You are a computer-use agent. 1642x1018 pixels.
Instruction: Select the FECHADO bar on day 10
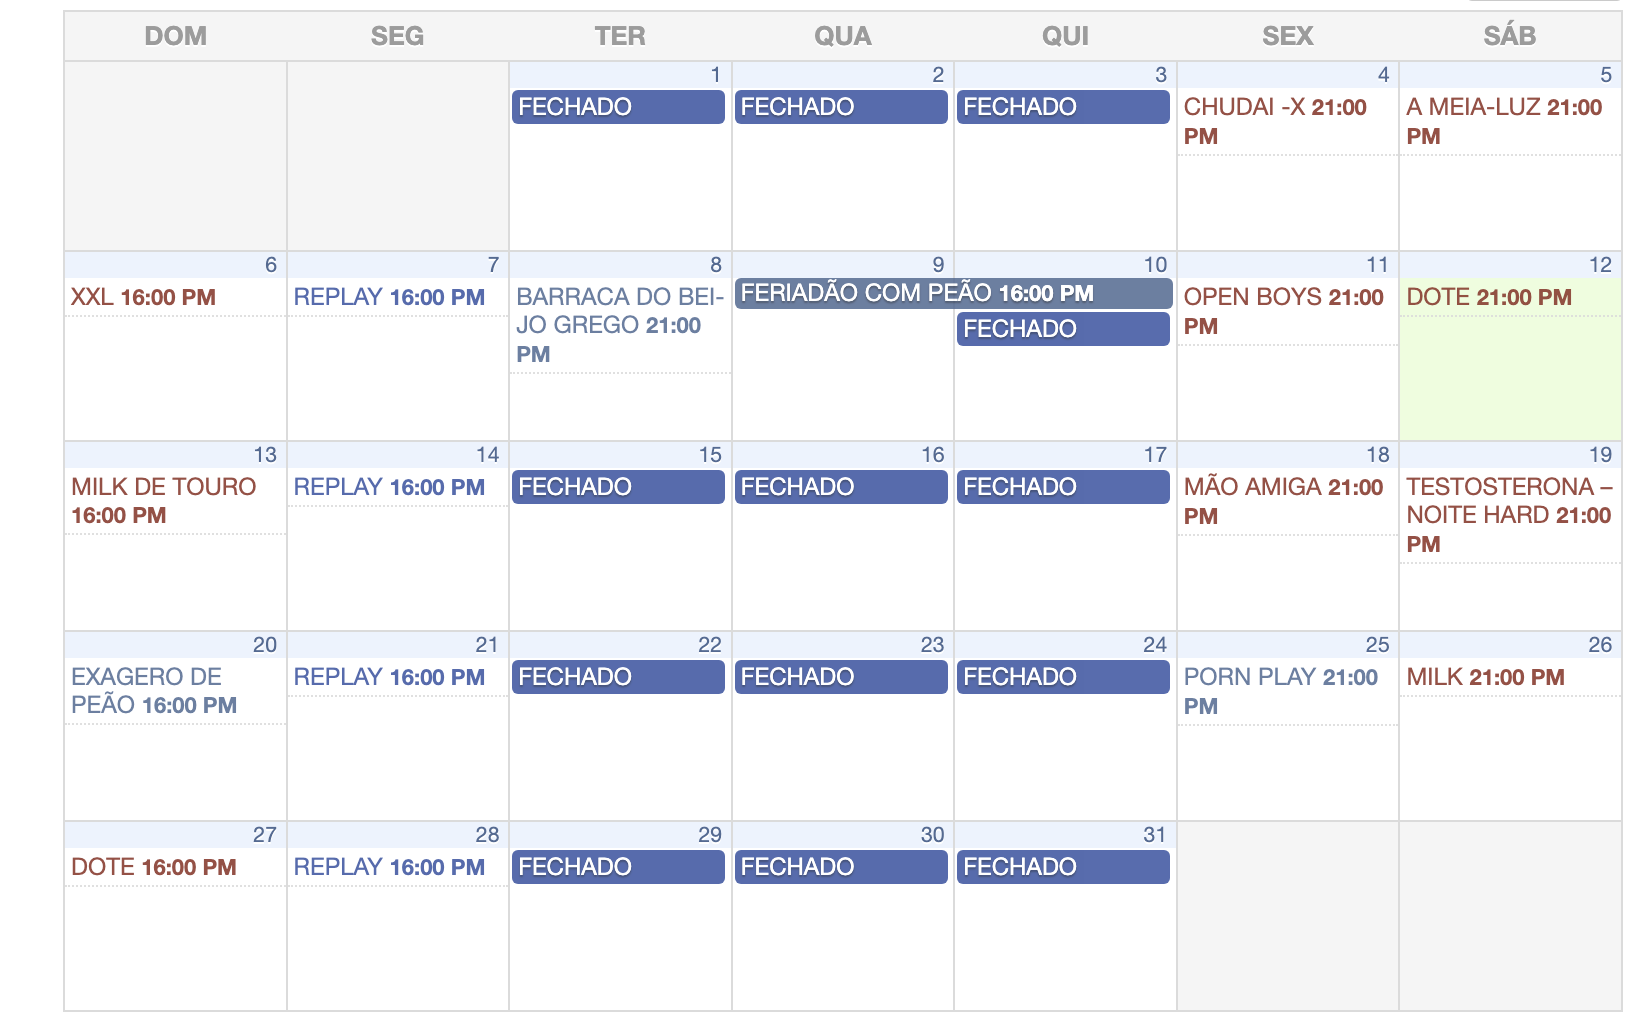(x=1063, y=329)
